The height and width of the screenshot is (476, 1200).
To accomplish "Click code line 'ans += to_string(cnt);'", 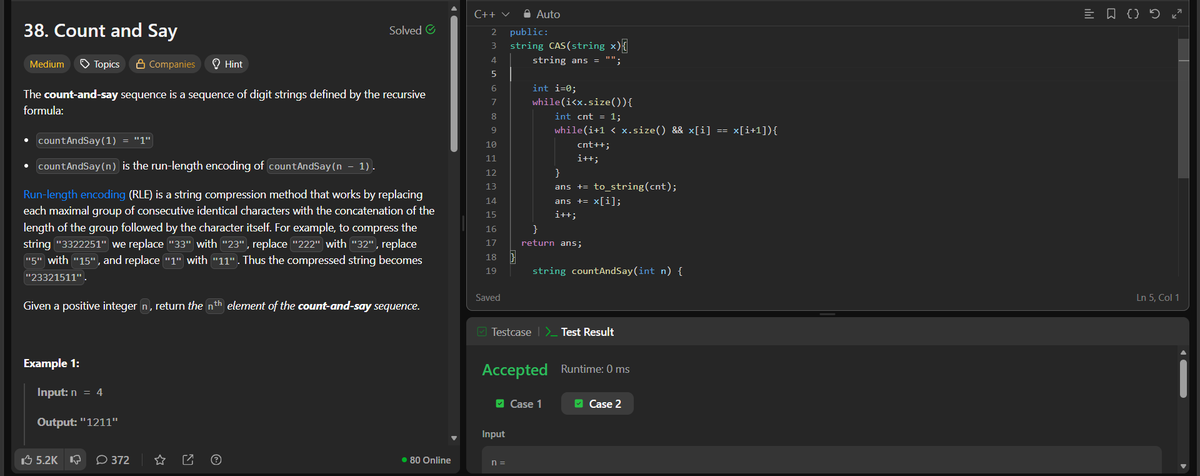I will [x=616, y=187].
